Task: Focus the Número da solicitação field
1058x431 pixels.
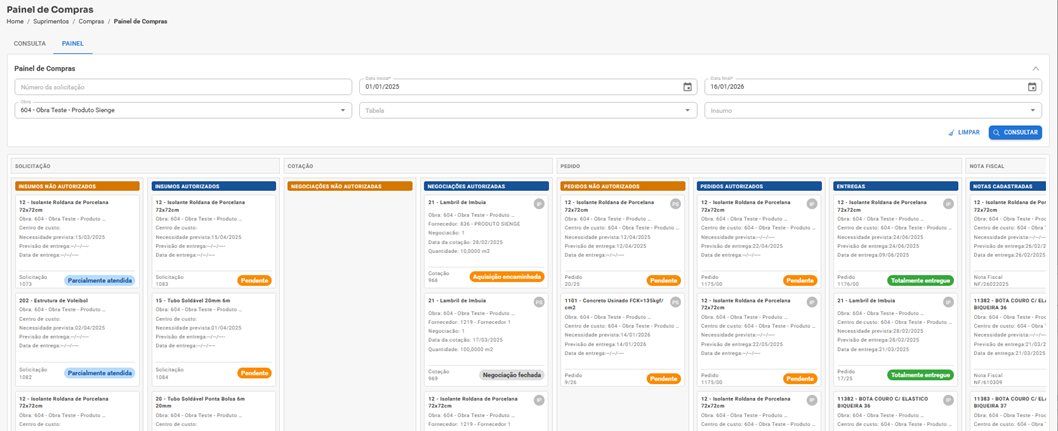Action: tap(183, 87)
